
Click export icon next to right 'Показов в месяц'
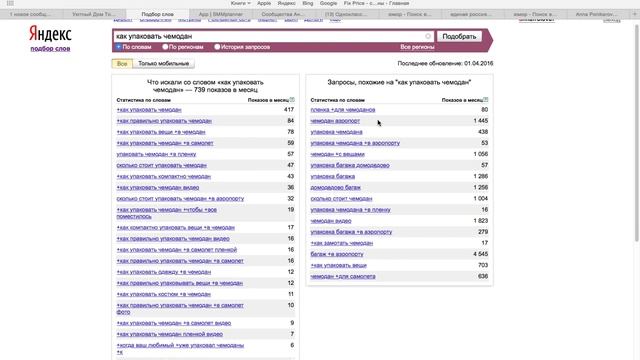pyautogui.click(x=486, y=100)
